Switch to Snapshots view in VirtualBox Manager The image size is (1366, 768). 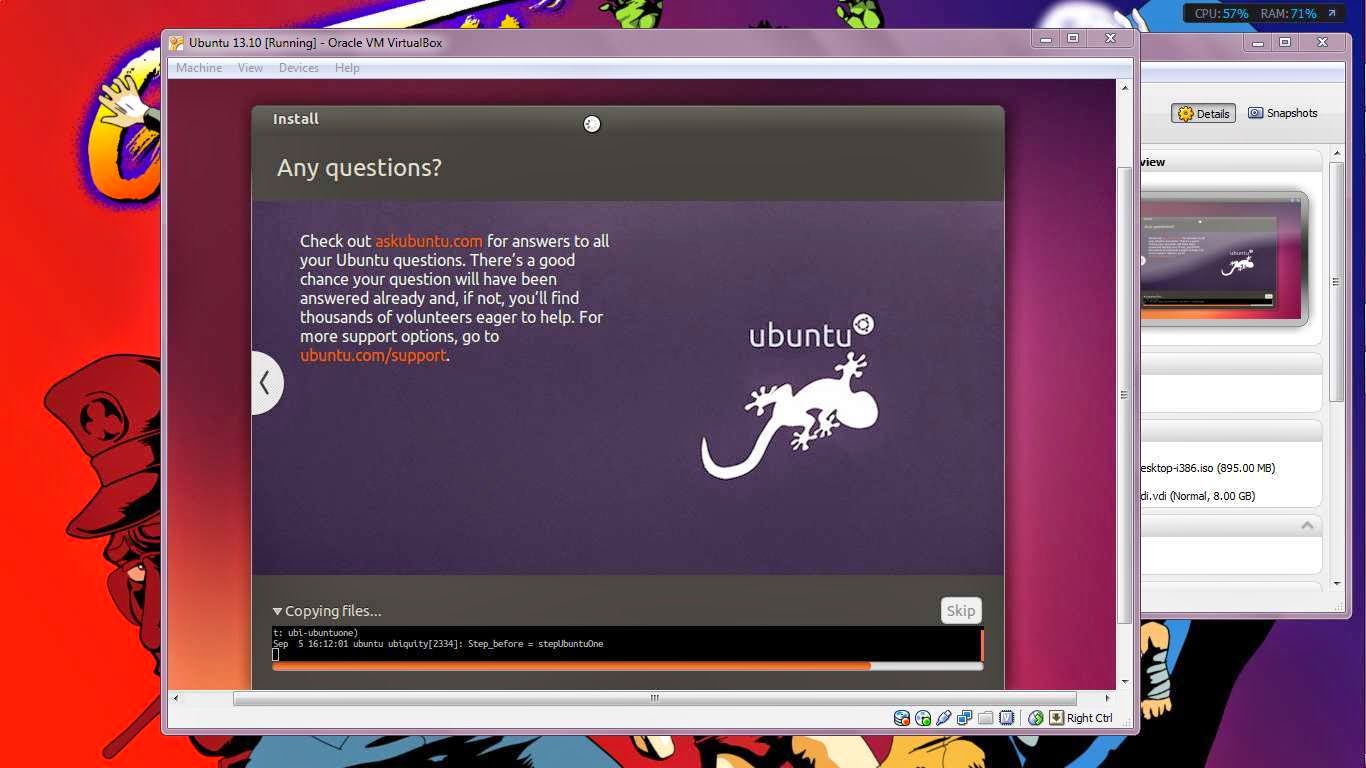1283,113
